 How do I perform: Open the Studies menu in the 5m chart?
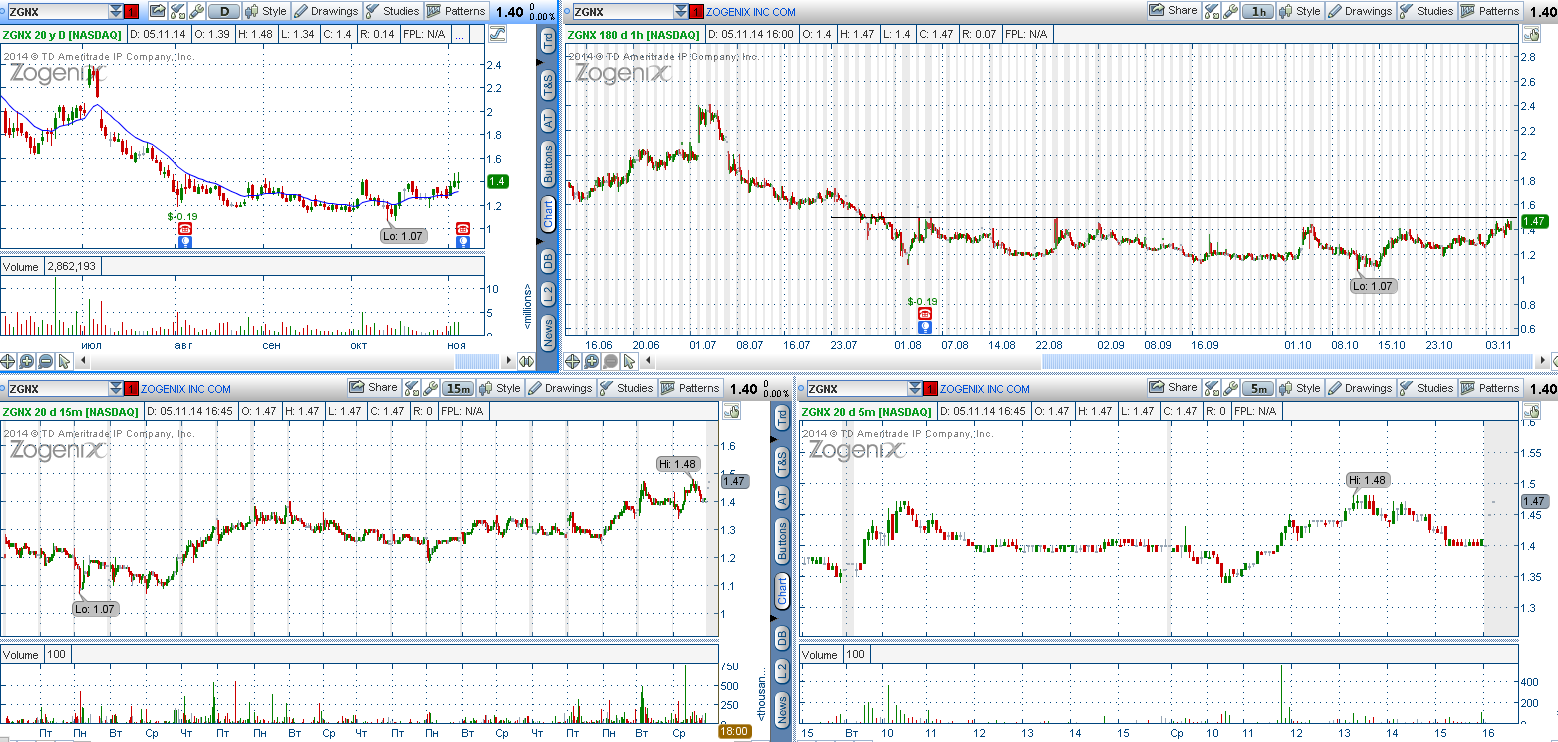point(1426,387)
